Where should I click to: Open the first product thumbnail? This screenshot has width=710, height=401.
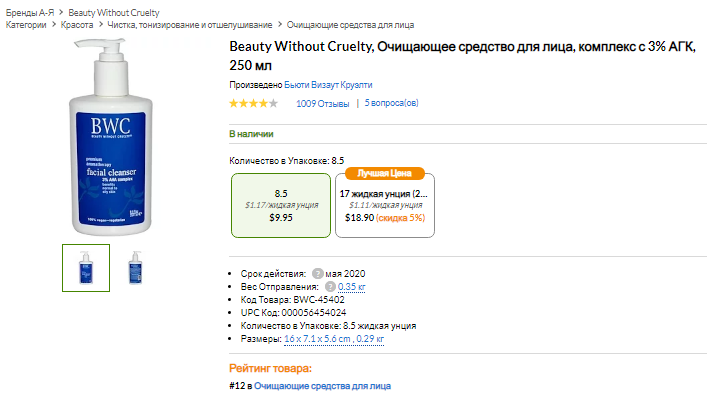click(86, 267)
